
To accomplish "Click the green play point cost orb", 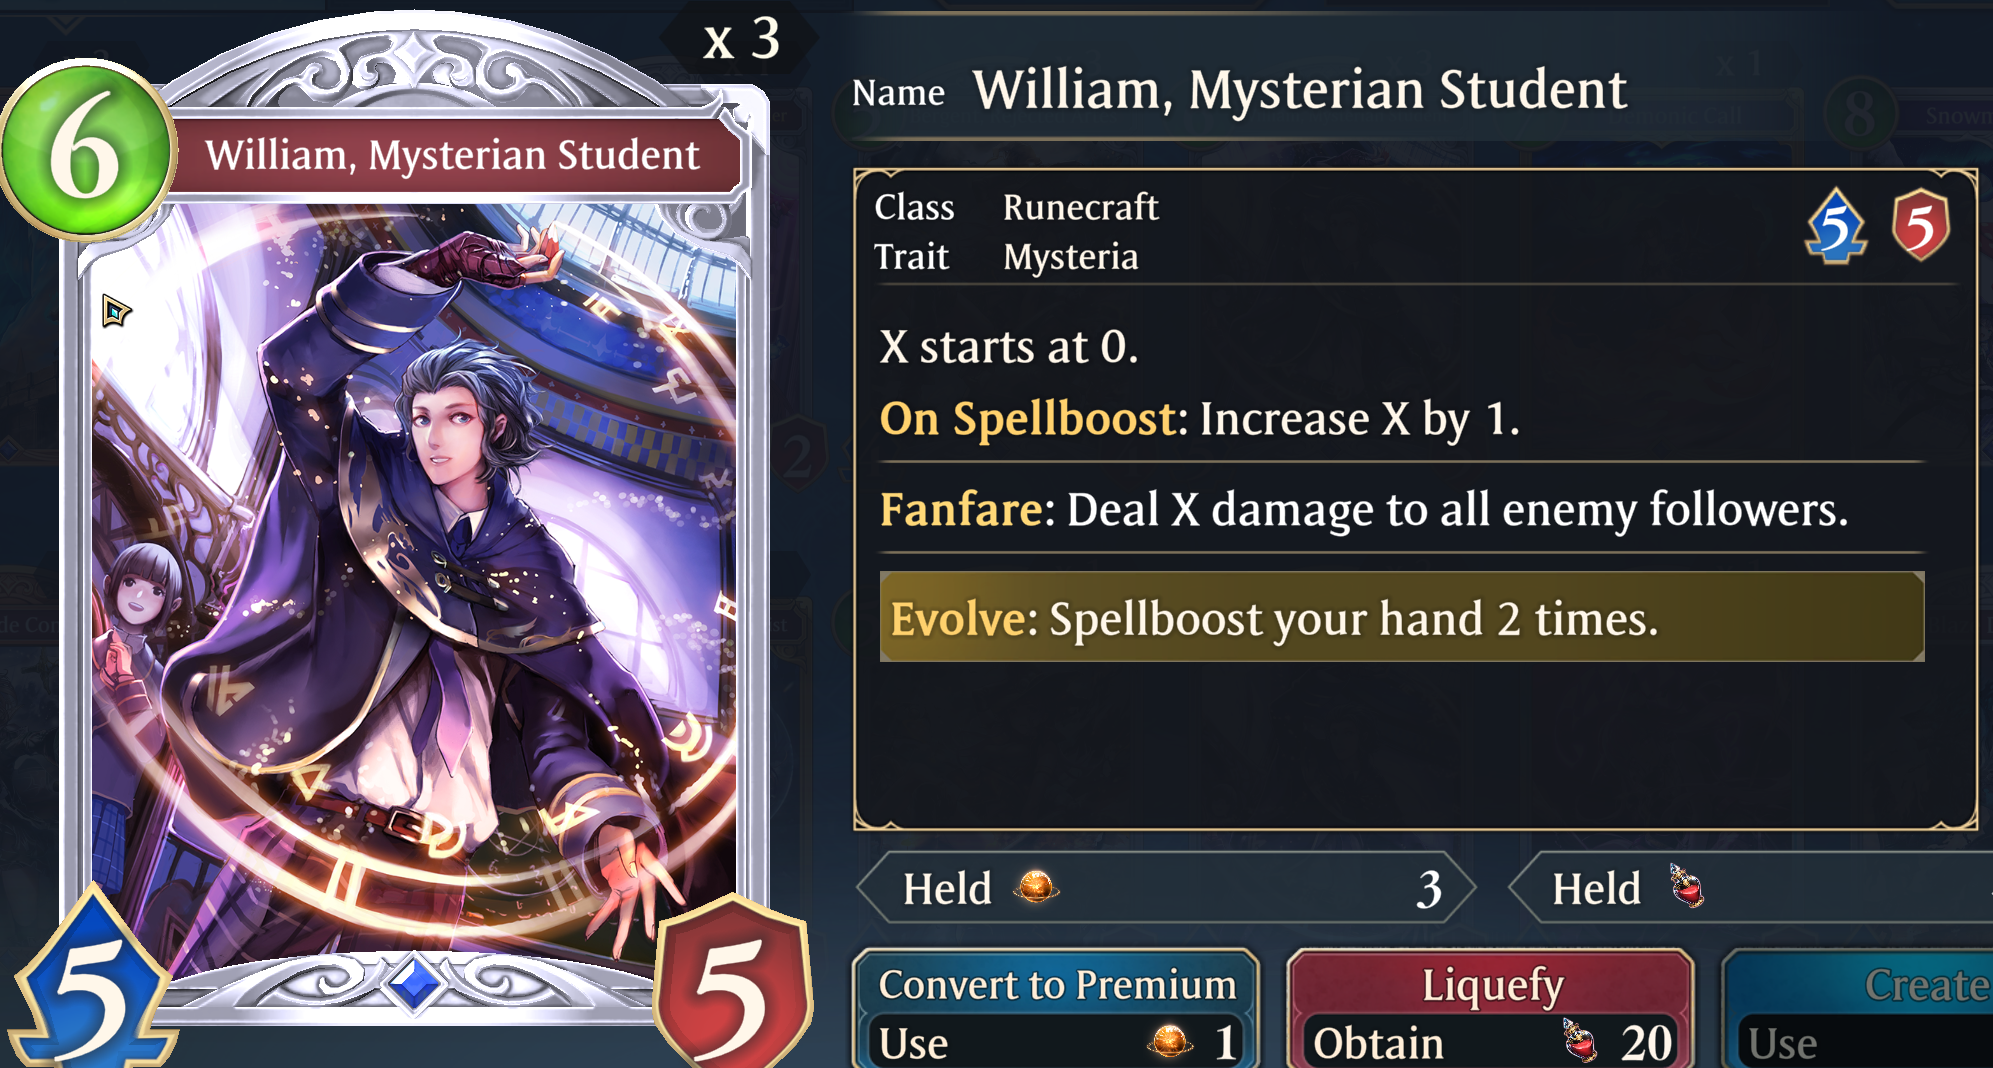I will click(x=87, y=151).
